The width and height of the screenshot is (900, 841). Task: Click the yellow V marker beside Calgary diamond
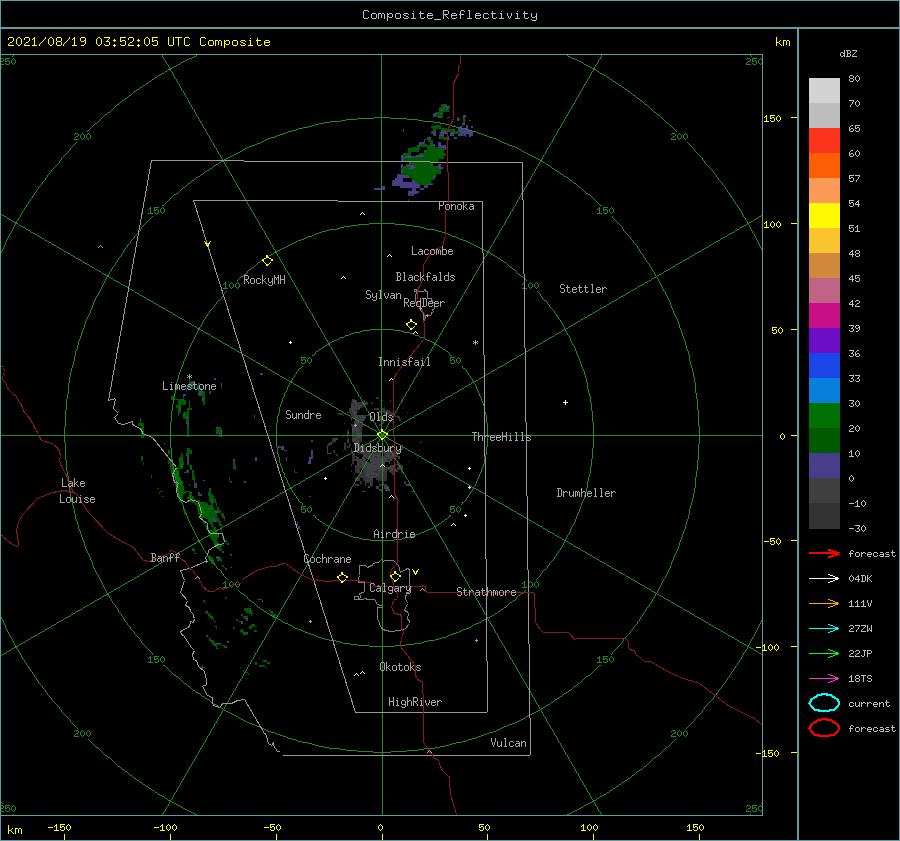416,572
